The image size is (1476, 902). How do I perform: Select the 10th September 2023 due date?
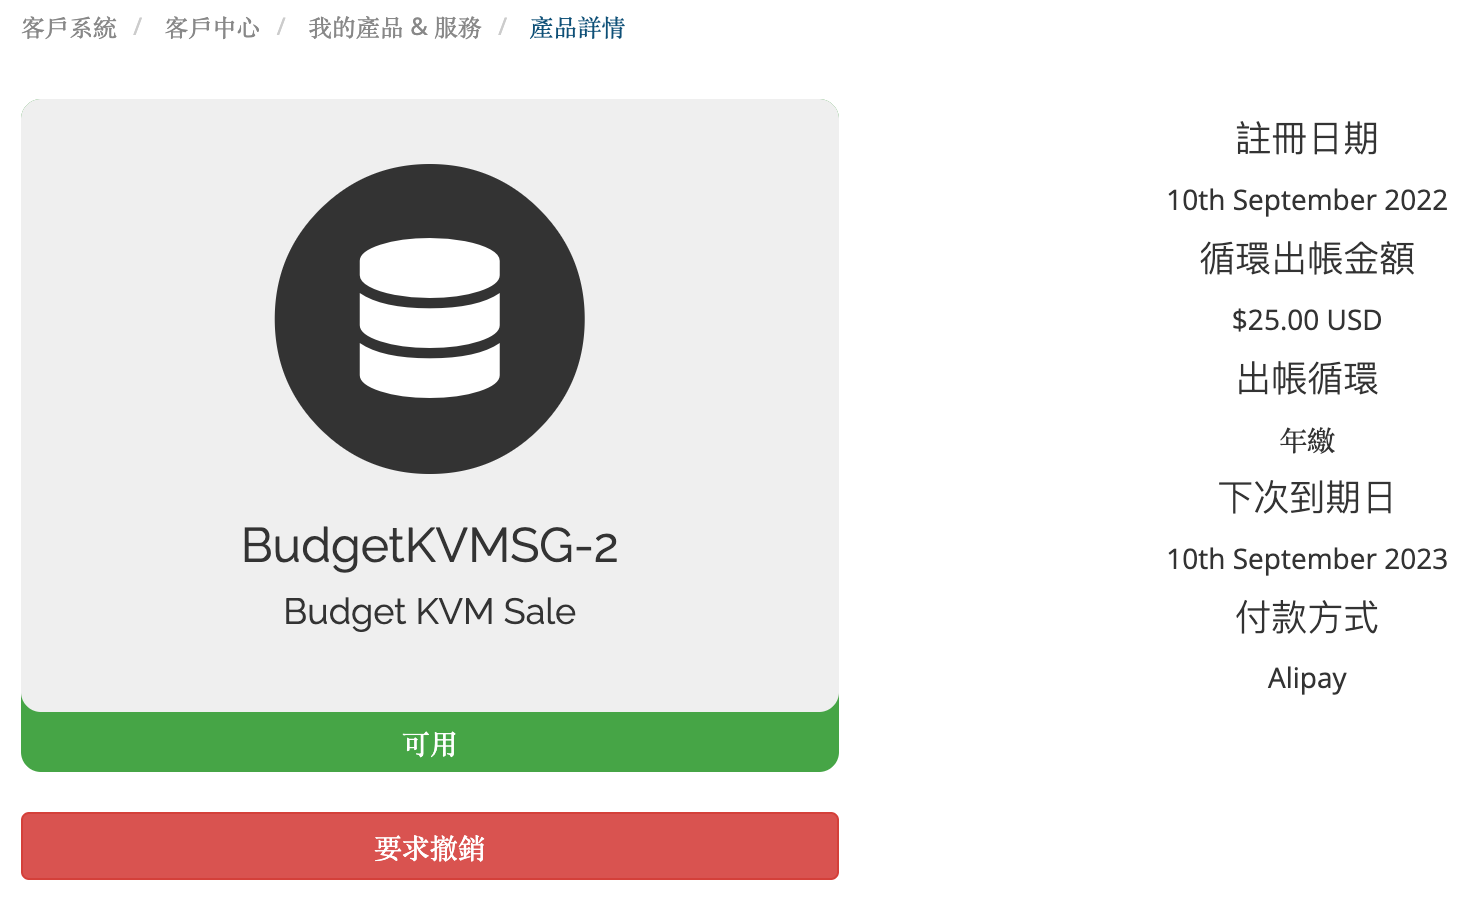click(1307, 559)
